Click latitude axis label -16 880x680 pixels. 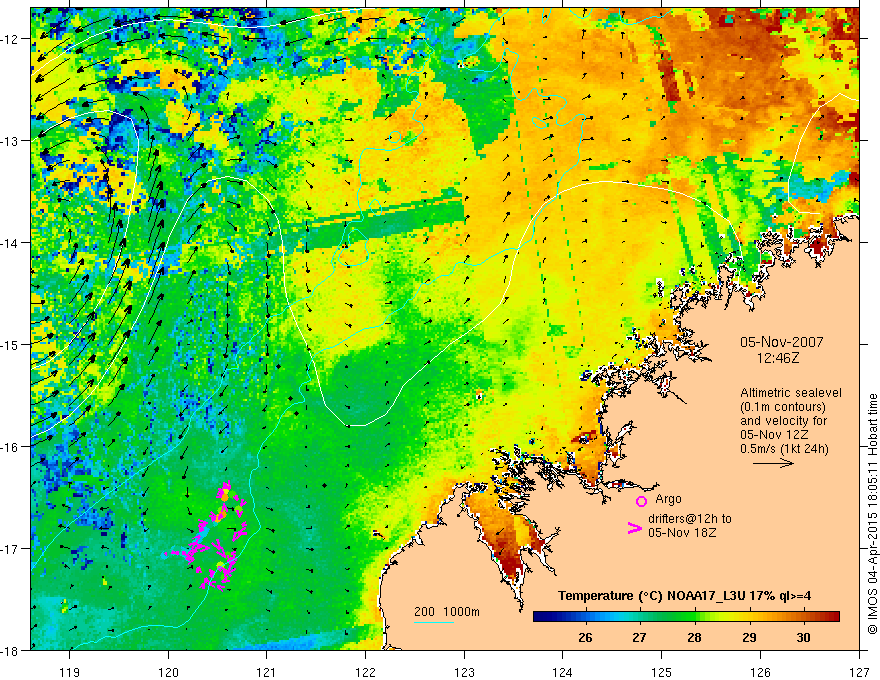click(x=11, y=447)
